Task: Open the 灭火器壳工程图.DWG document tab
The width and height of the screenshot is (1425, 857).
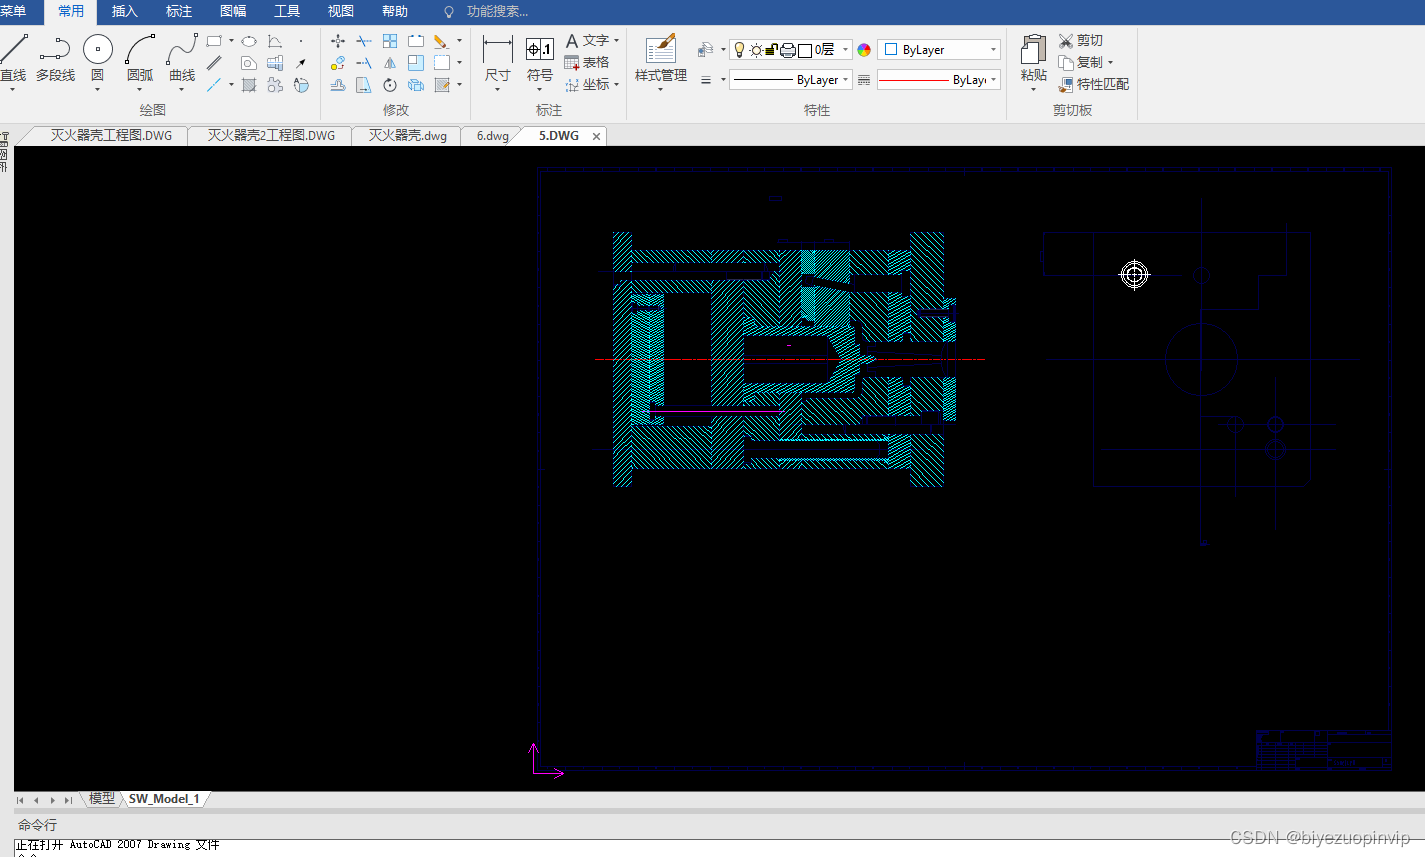Action: (x=111, y=136)
